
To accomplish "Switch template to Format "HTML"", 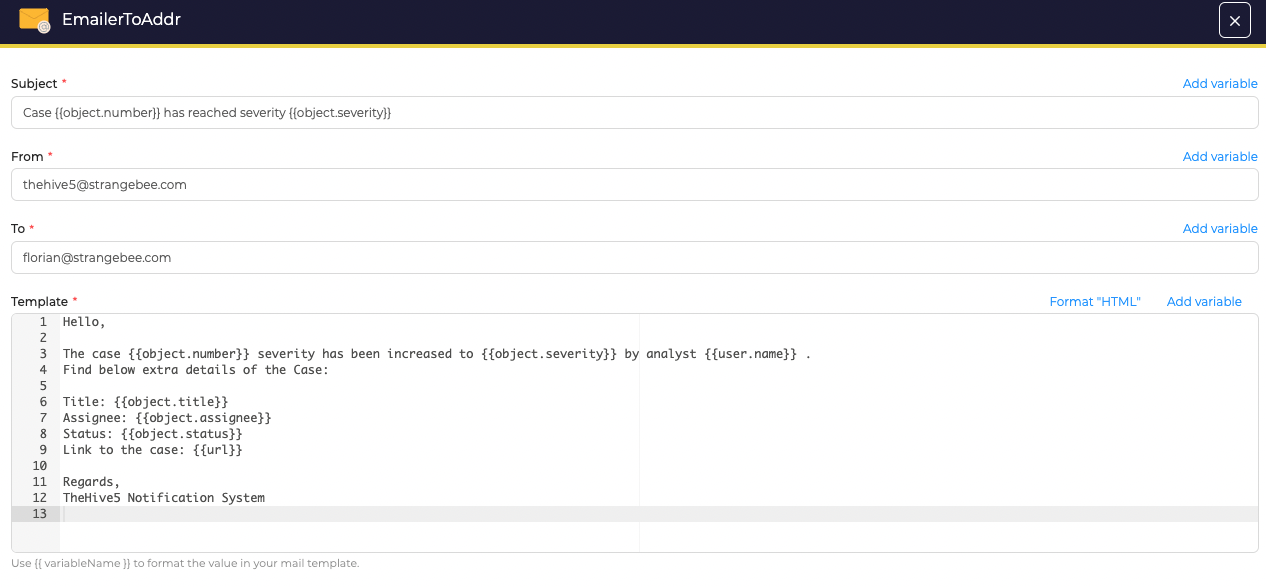I will [1094, 302].
